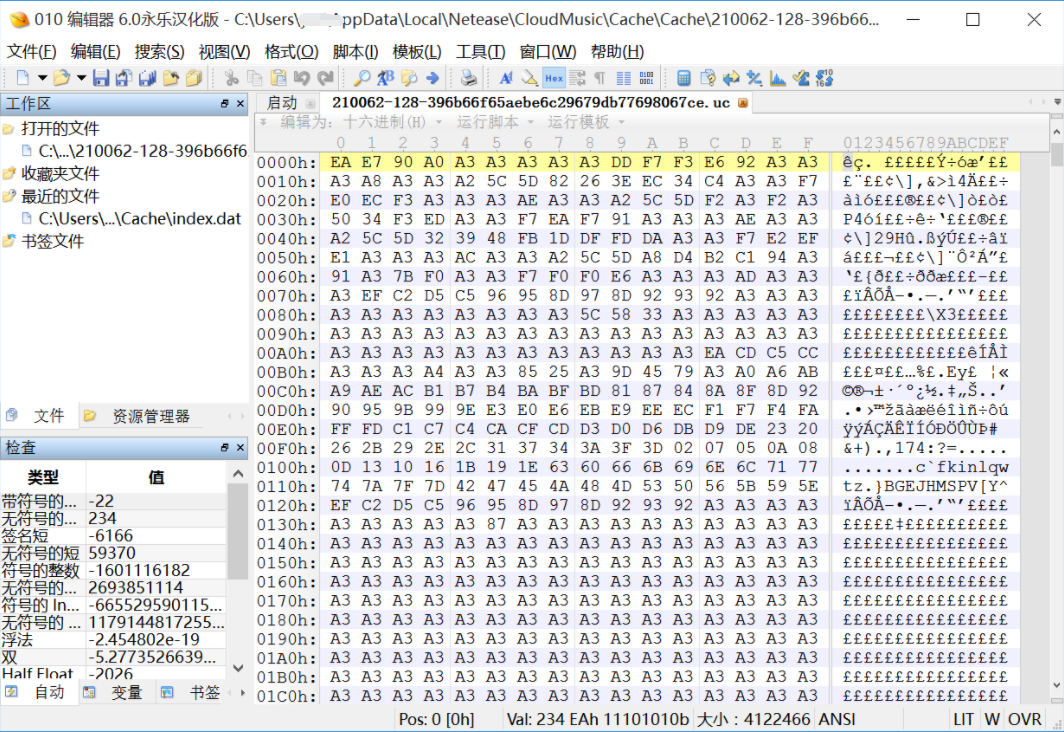The width and height of the screenshot is (1064, 732).
Task: Click the Print icon
Action: tap(468, 78)
